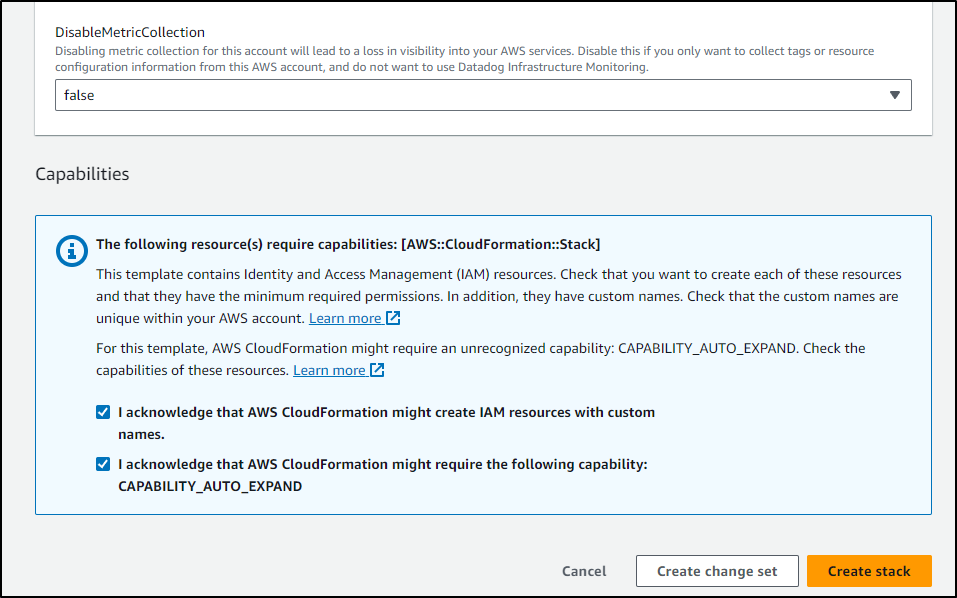Viewport: 957px width, 598px height.
Task: Click the CAPABILITY_AUTO_EXPAND label under second checkbox
Action: tap(210, 486)
